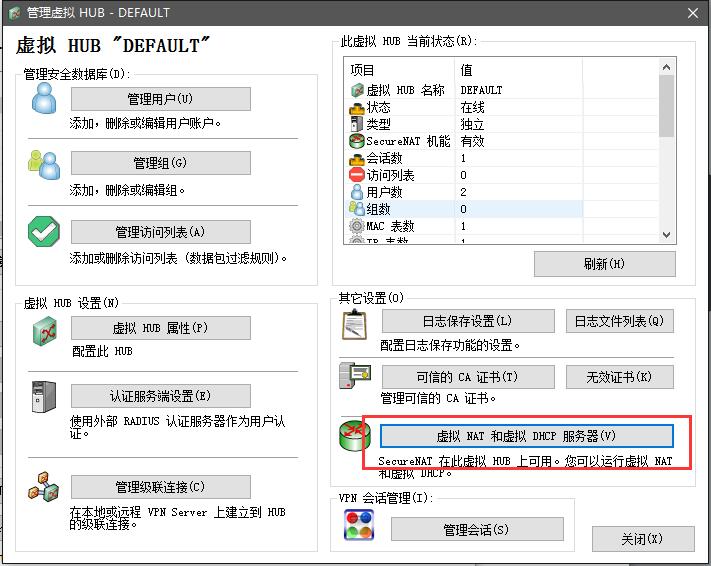Select the MAC 表数 row label

tap(390, 225)
